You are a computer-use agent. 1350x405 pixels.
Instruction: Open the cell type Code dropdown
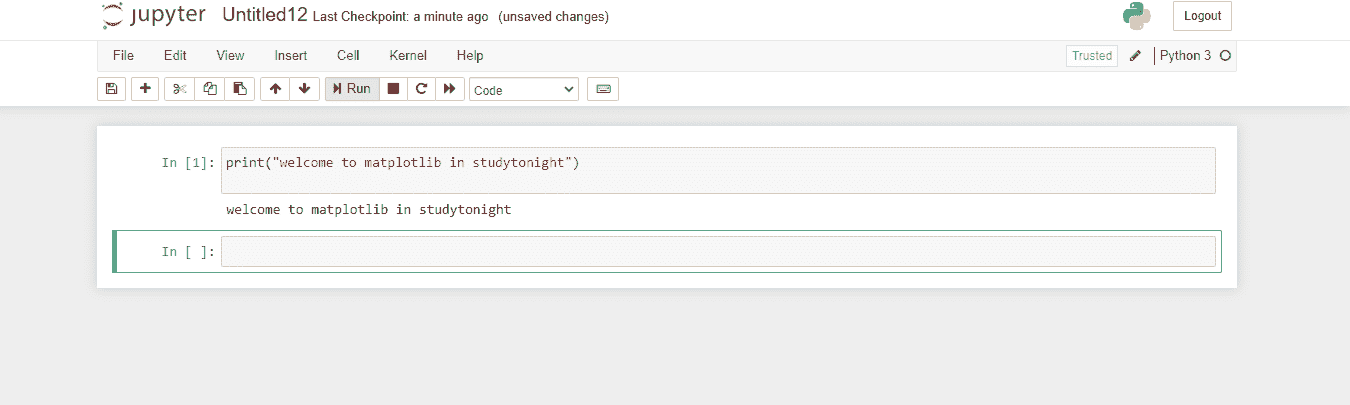click(524, 90)
